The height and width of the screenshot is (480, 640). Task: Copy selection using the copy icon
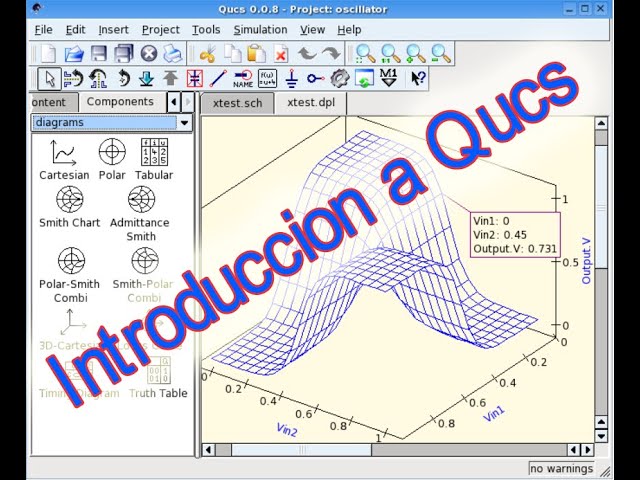pos(233,53)
